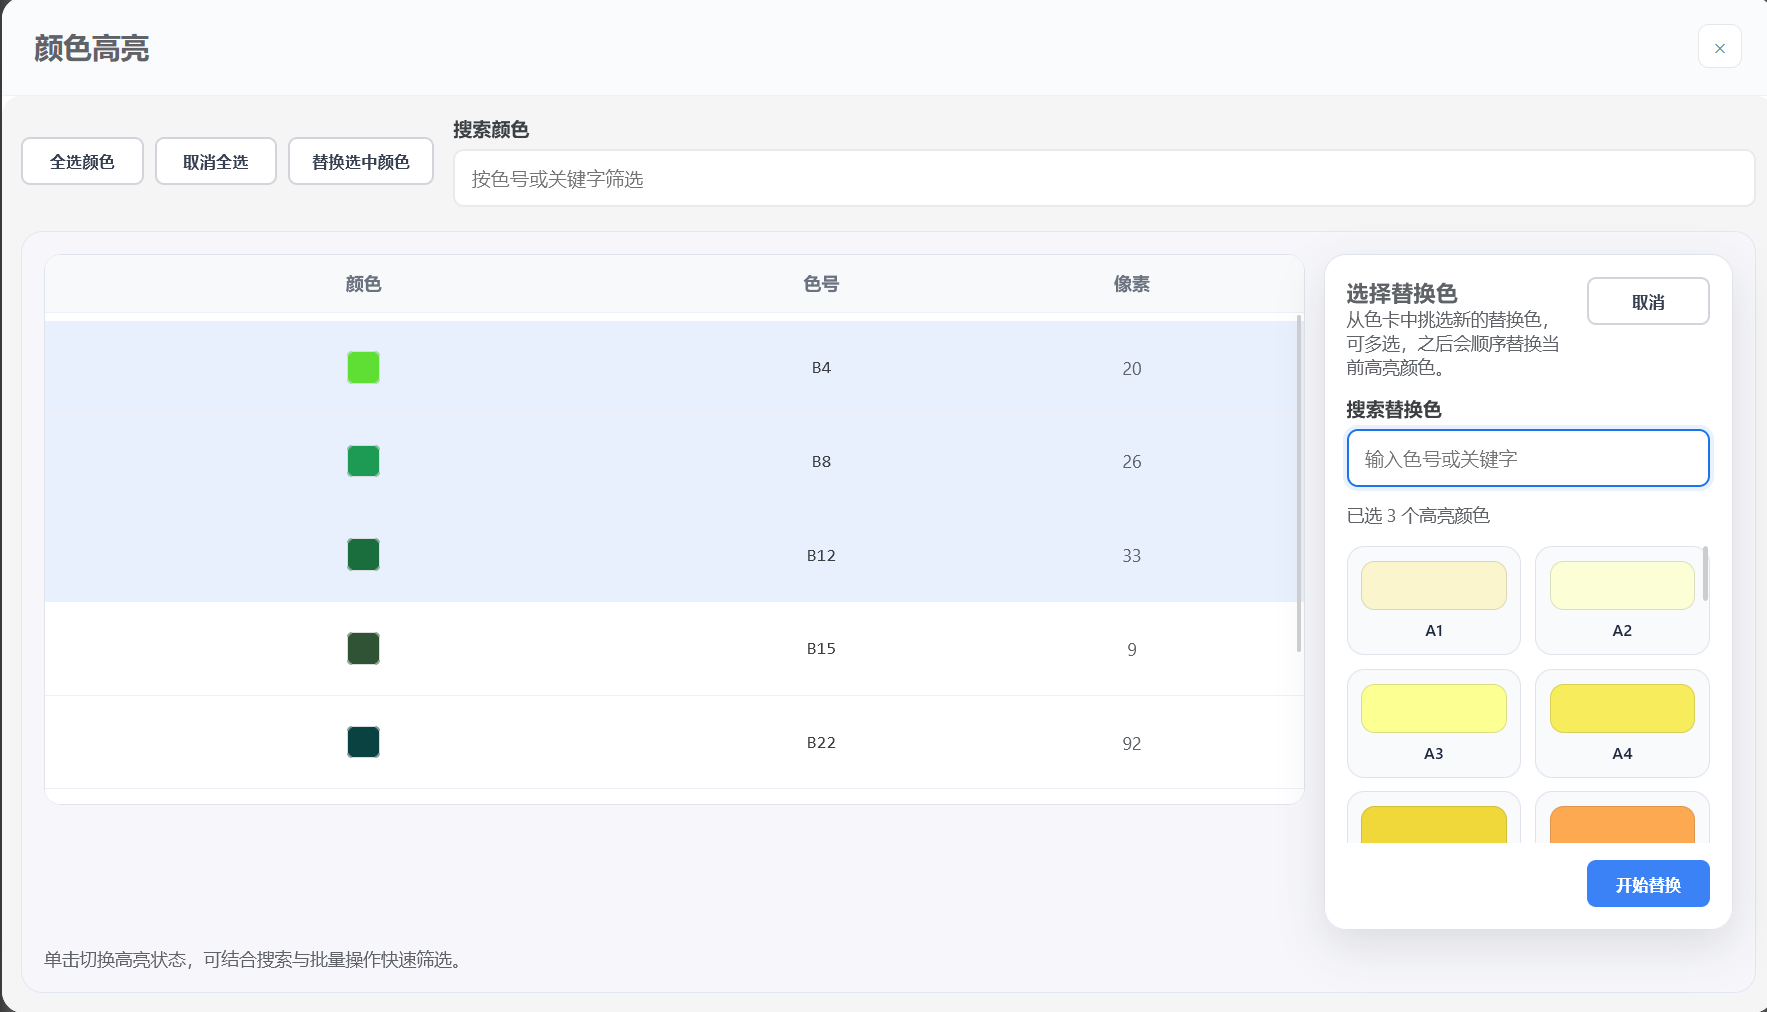Focus the 搜索替换色 input box
The image size is (1767, 1012).
click(1527, 458)
